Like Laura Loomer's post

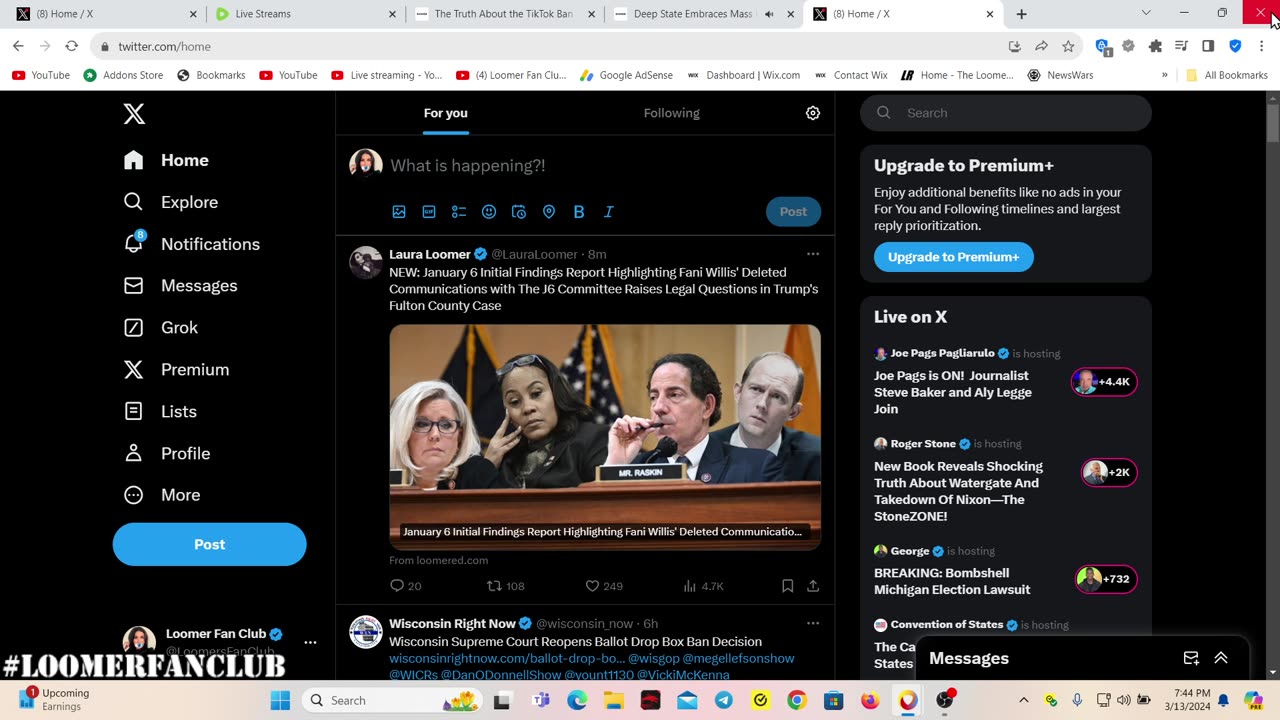[x=604, y=586]
